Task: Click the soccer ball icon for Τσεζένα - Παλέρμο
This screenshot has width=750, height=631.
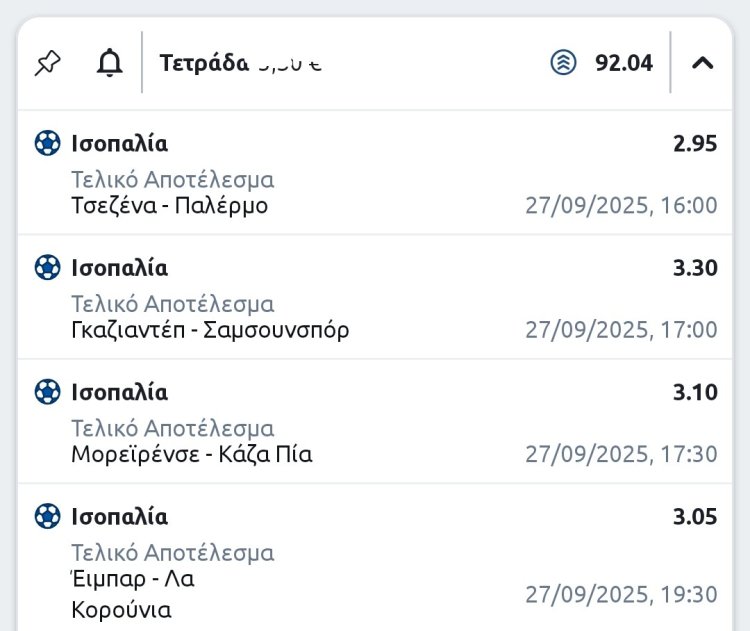Action: click(x=47, y=143)
